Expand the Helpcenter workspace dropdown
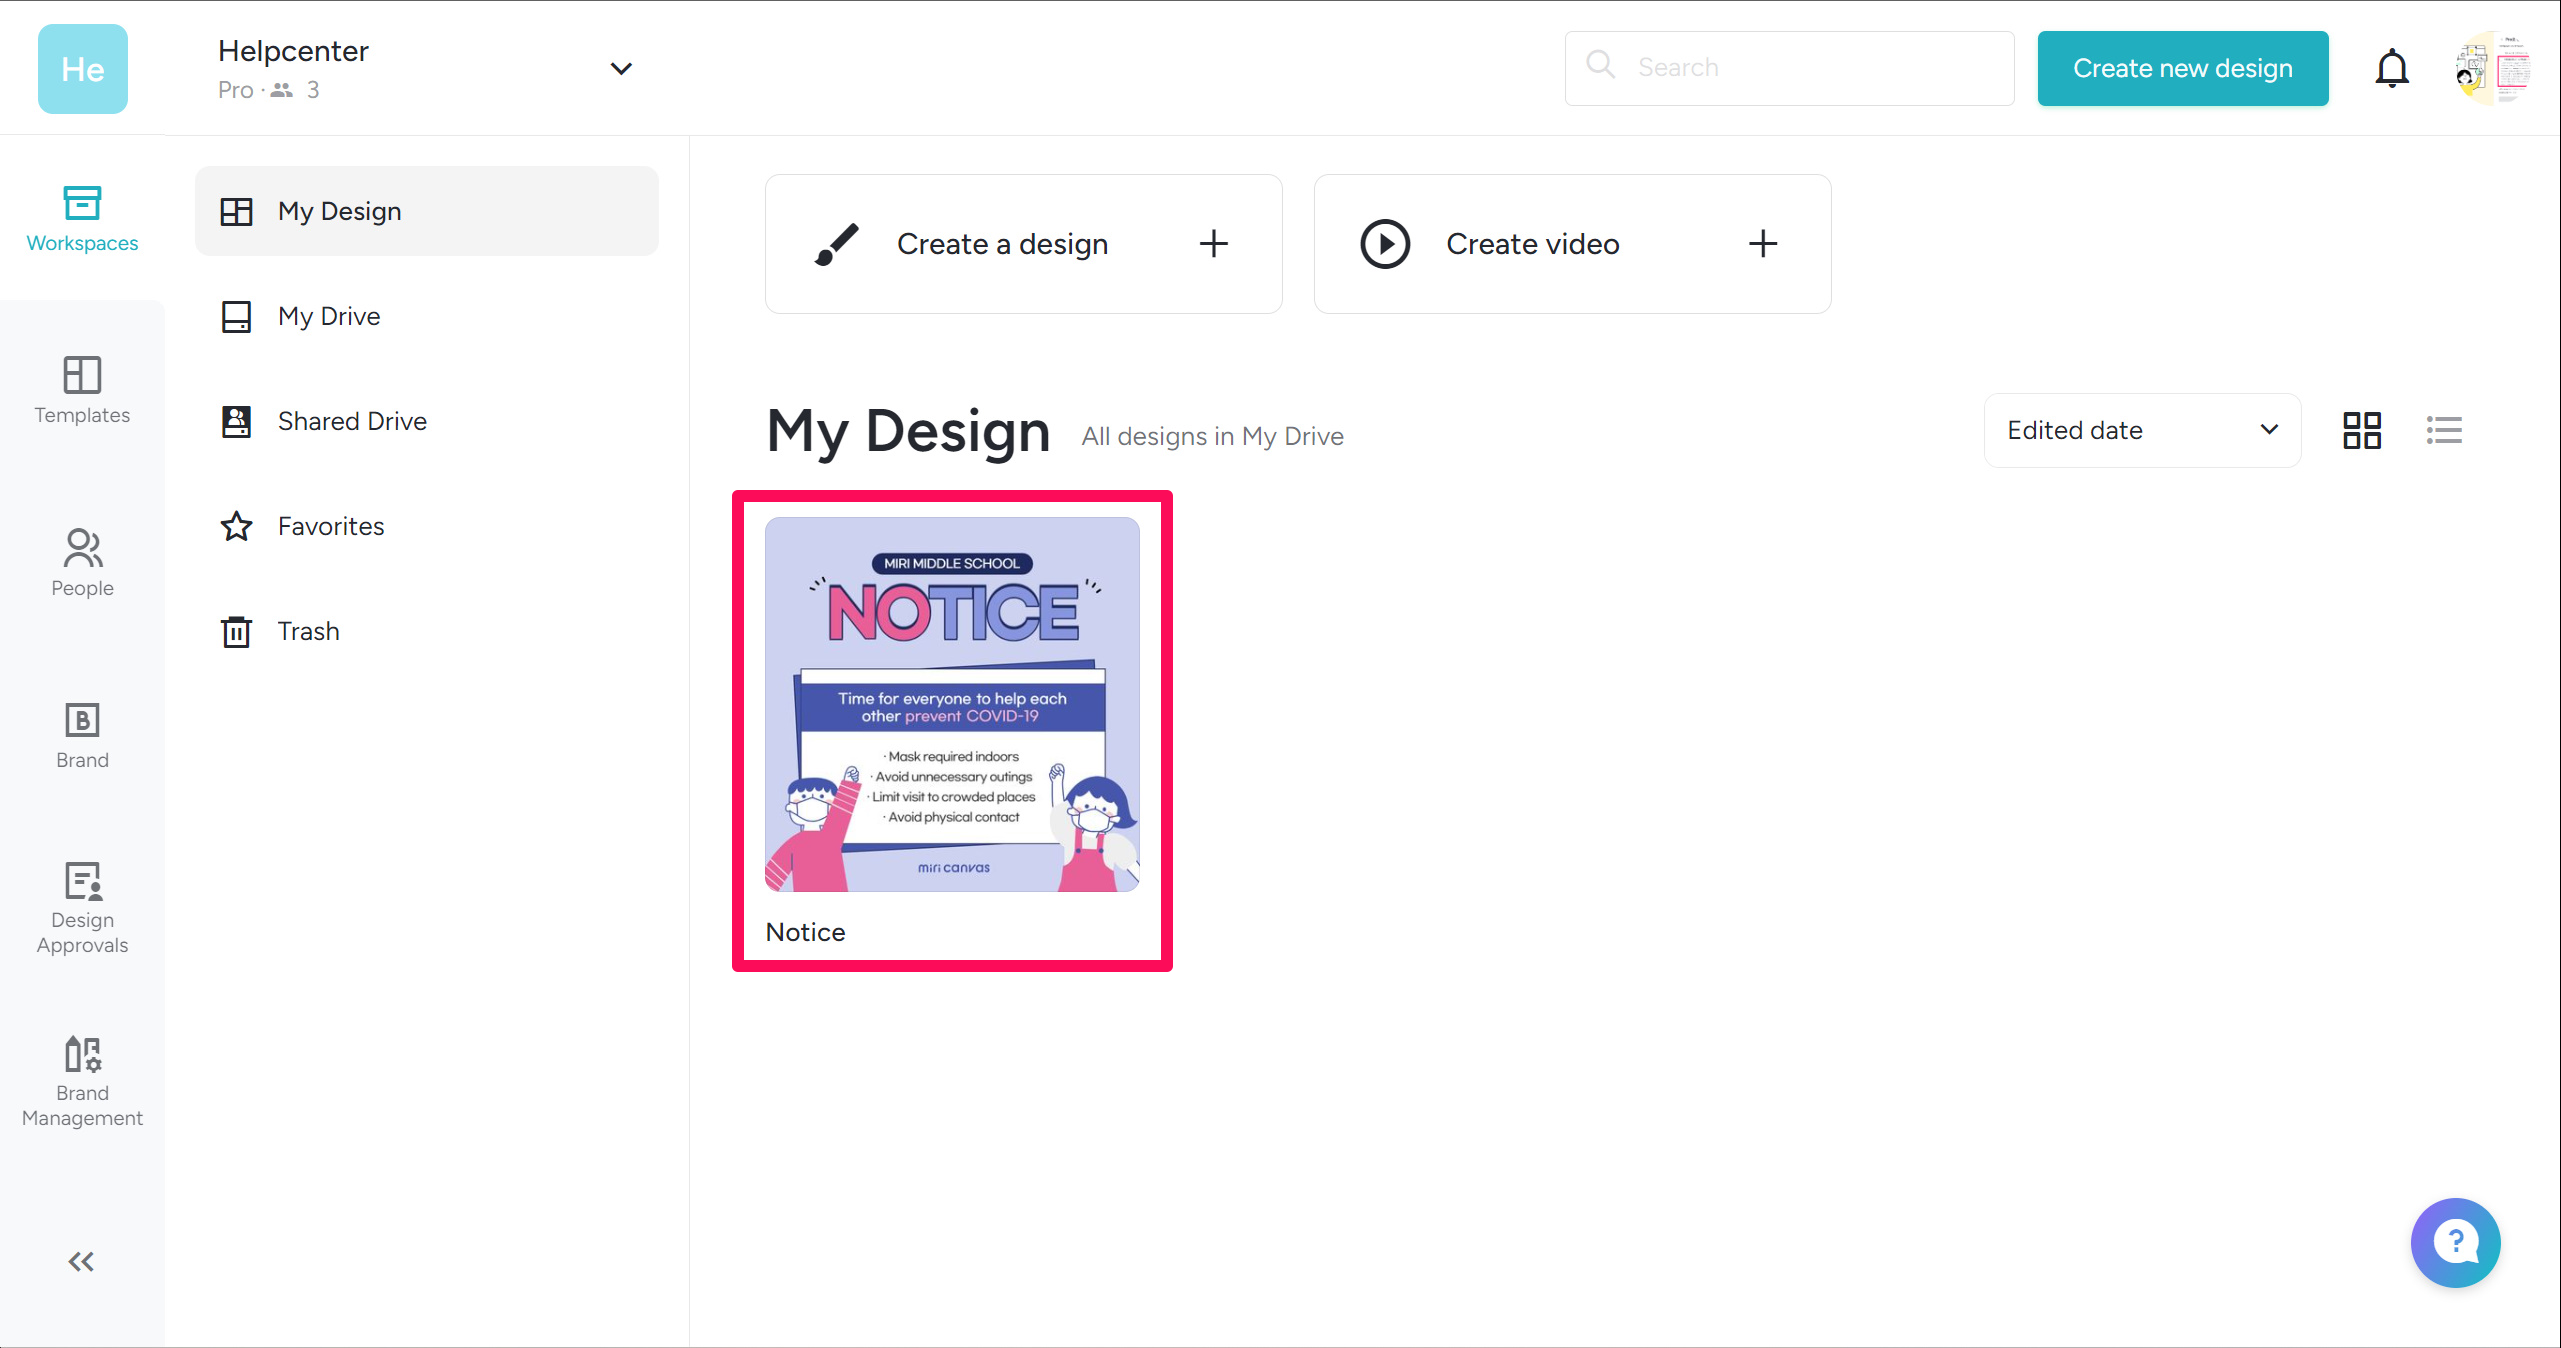Viewport: 2561px width, 1348px height. click(621, 69)
